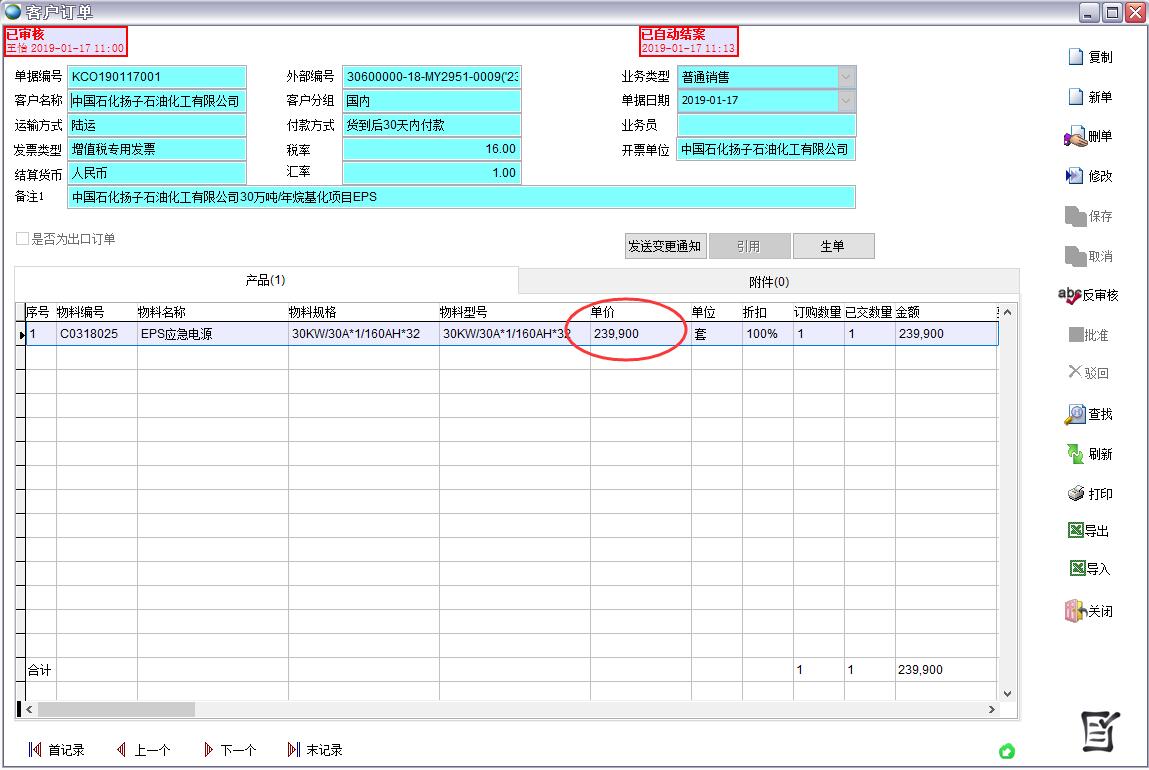Click the 生单 button
The width and height of the screenshot is (1149, 770).
(x=832, y=246)
